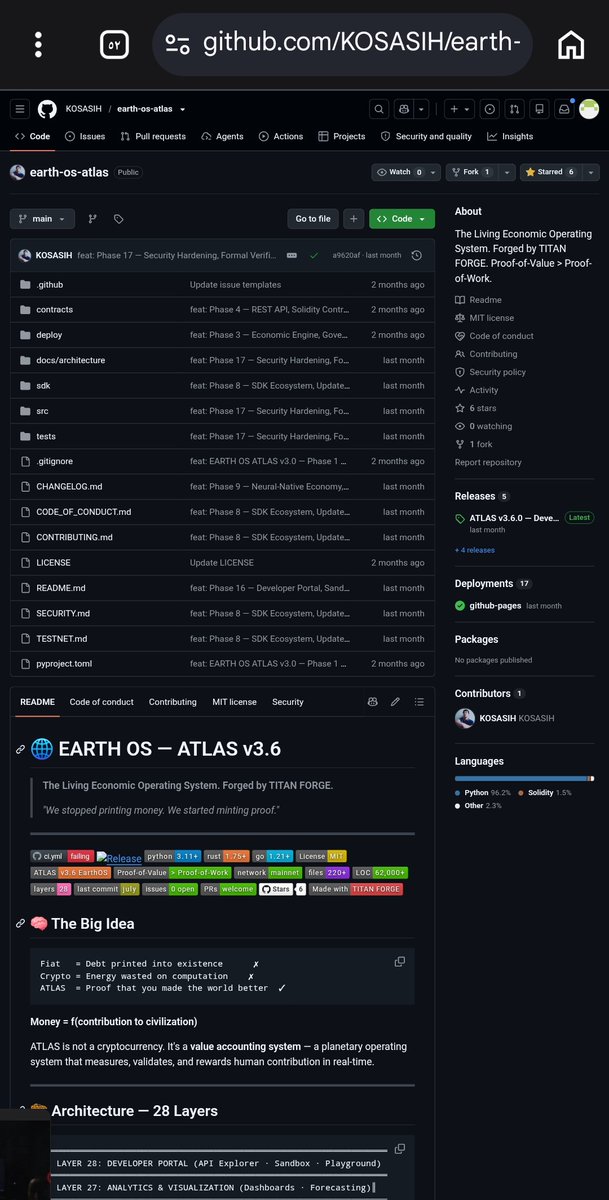
Task: Click the README Copilot icon
Action: (372, 702)
